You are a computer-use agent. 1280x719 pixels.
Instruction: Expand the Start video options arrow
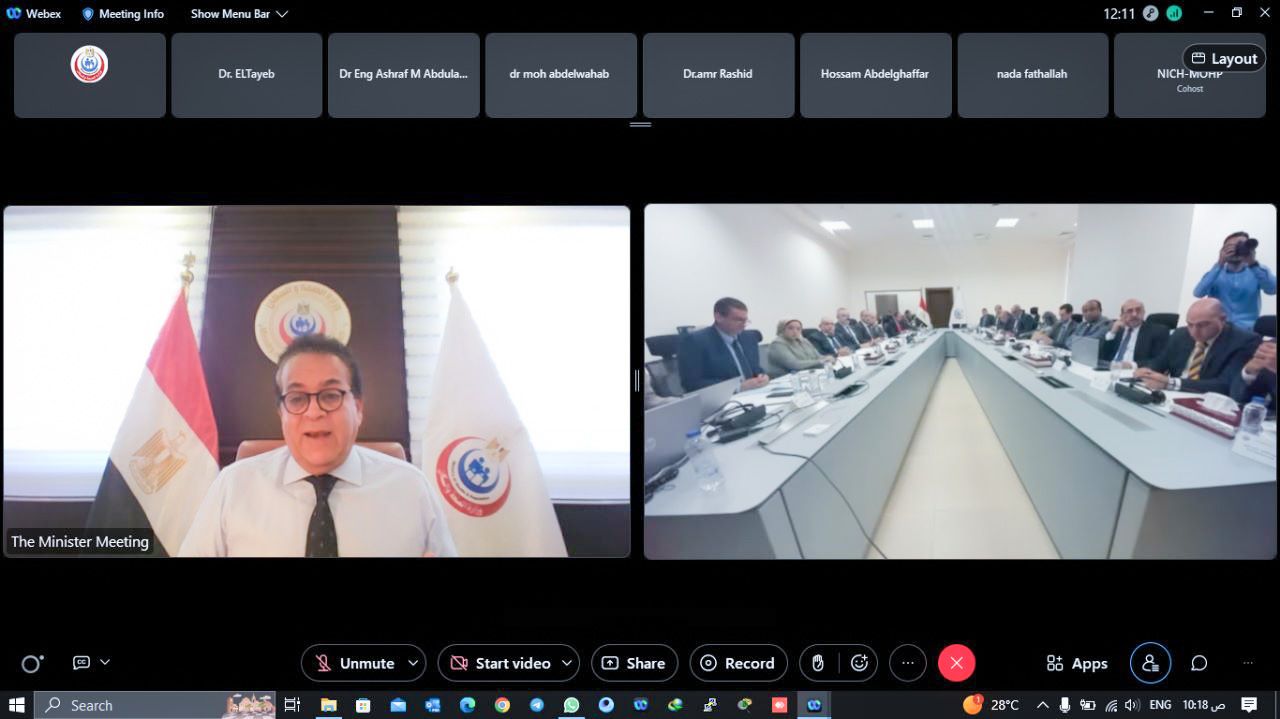[x=567, y=663]
